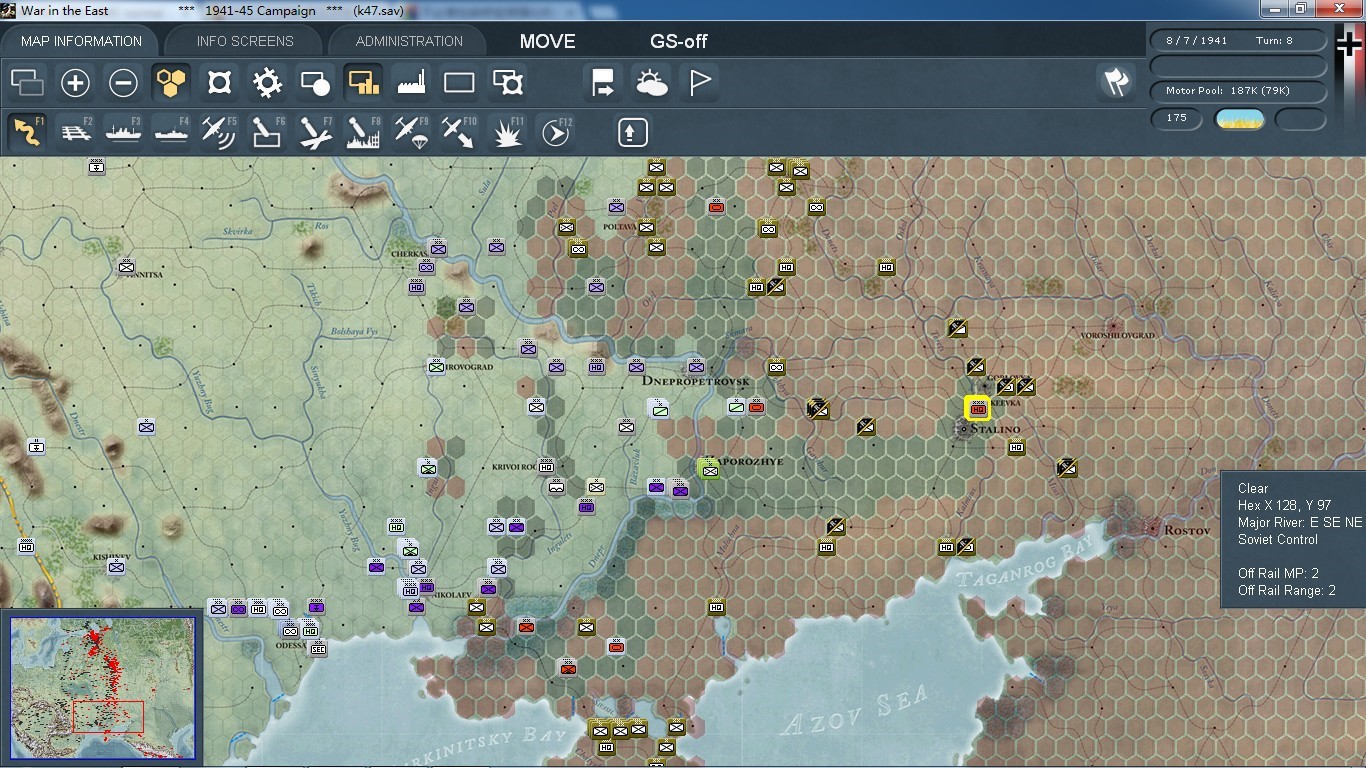
Task: Select the F2 rail move mode
Action: [x=75, y=132]
